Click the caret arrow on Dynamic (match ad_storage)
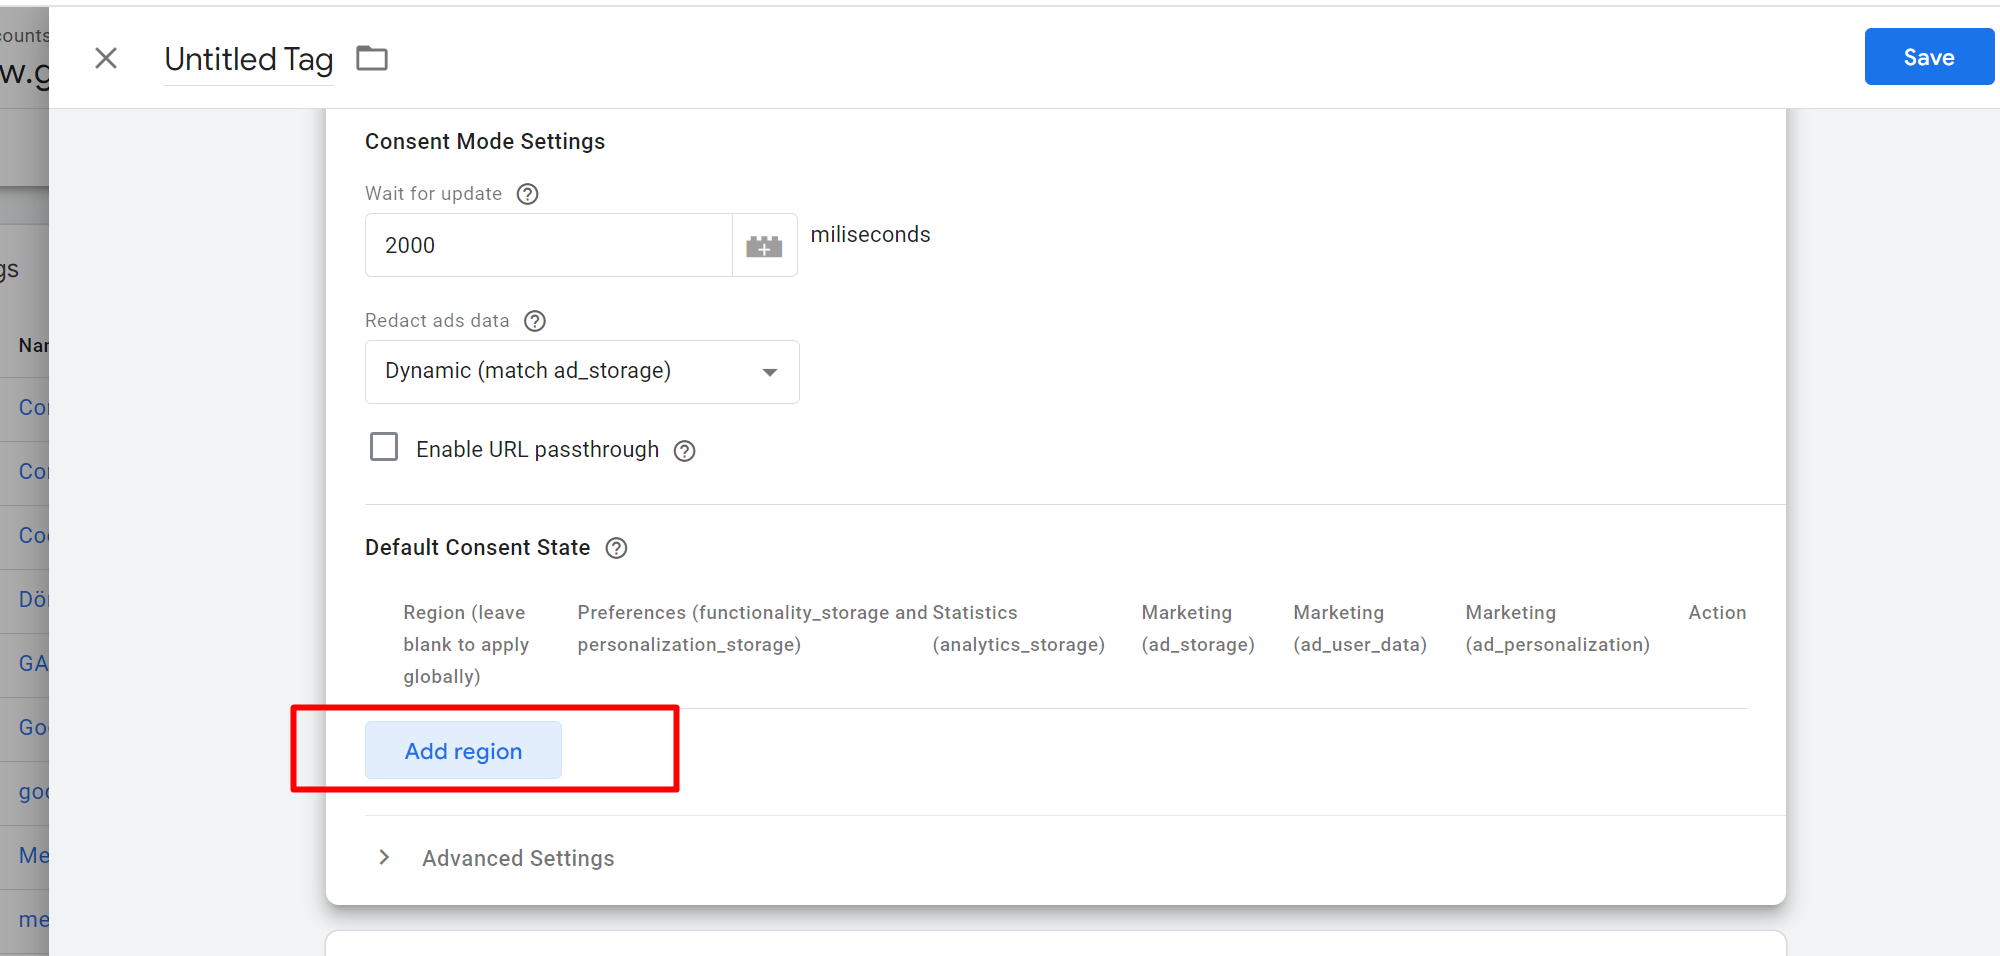Image resolution: width=2000 pixels, height=956 pixels. coord(769,372)
